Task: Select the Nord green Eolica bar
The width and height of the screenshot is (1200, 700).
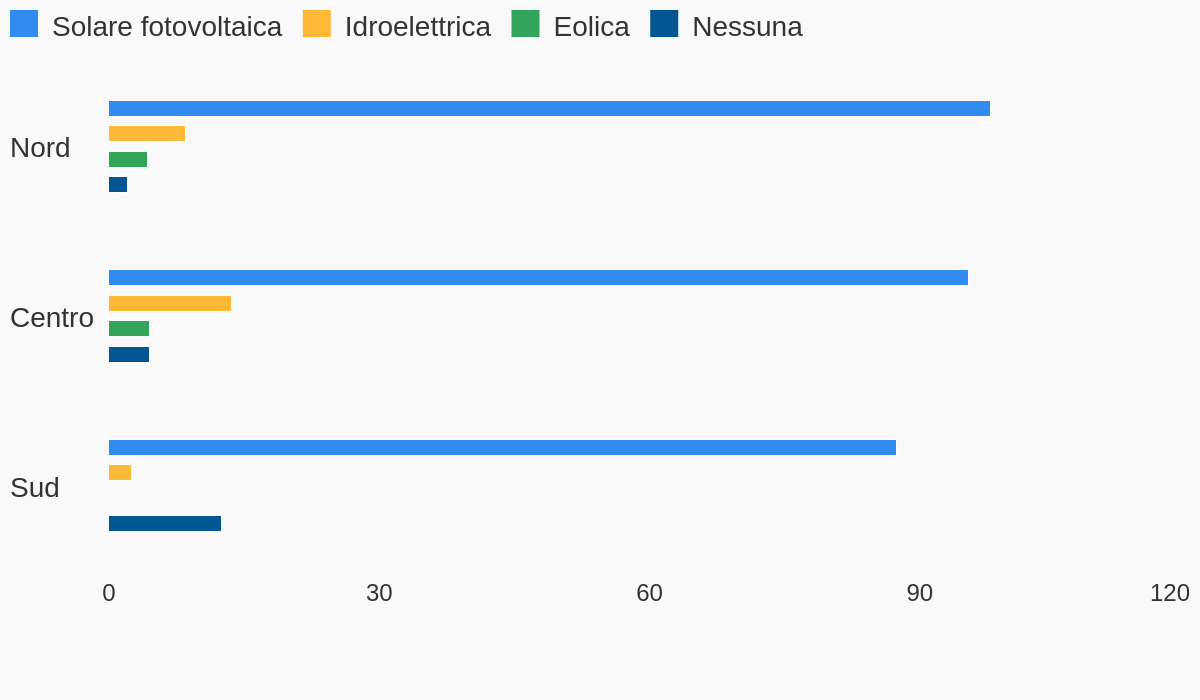Action: tap(128, 159)
